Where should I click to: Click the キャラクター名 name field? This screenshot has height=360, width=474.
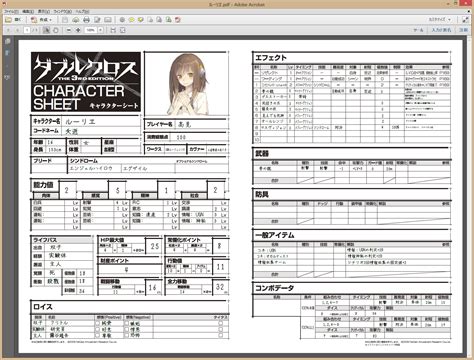tap(101, 121)
